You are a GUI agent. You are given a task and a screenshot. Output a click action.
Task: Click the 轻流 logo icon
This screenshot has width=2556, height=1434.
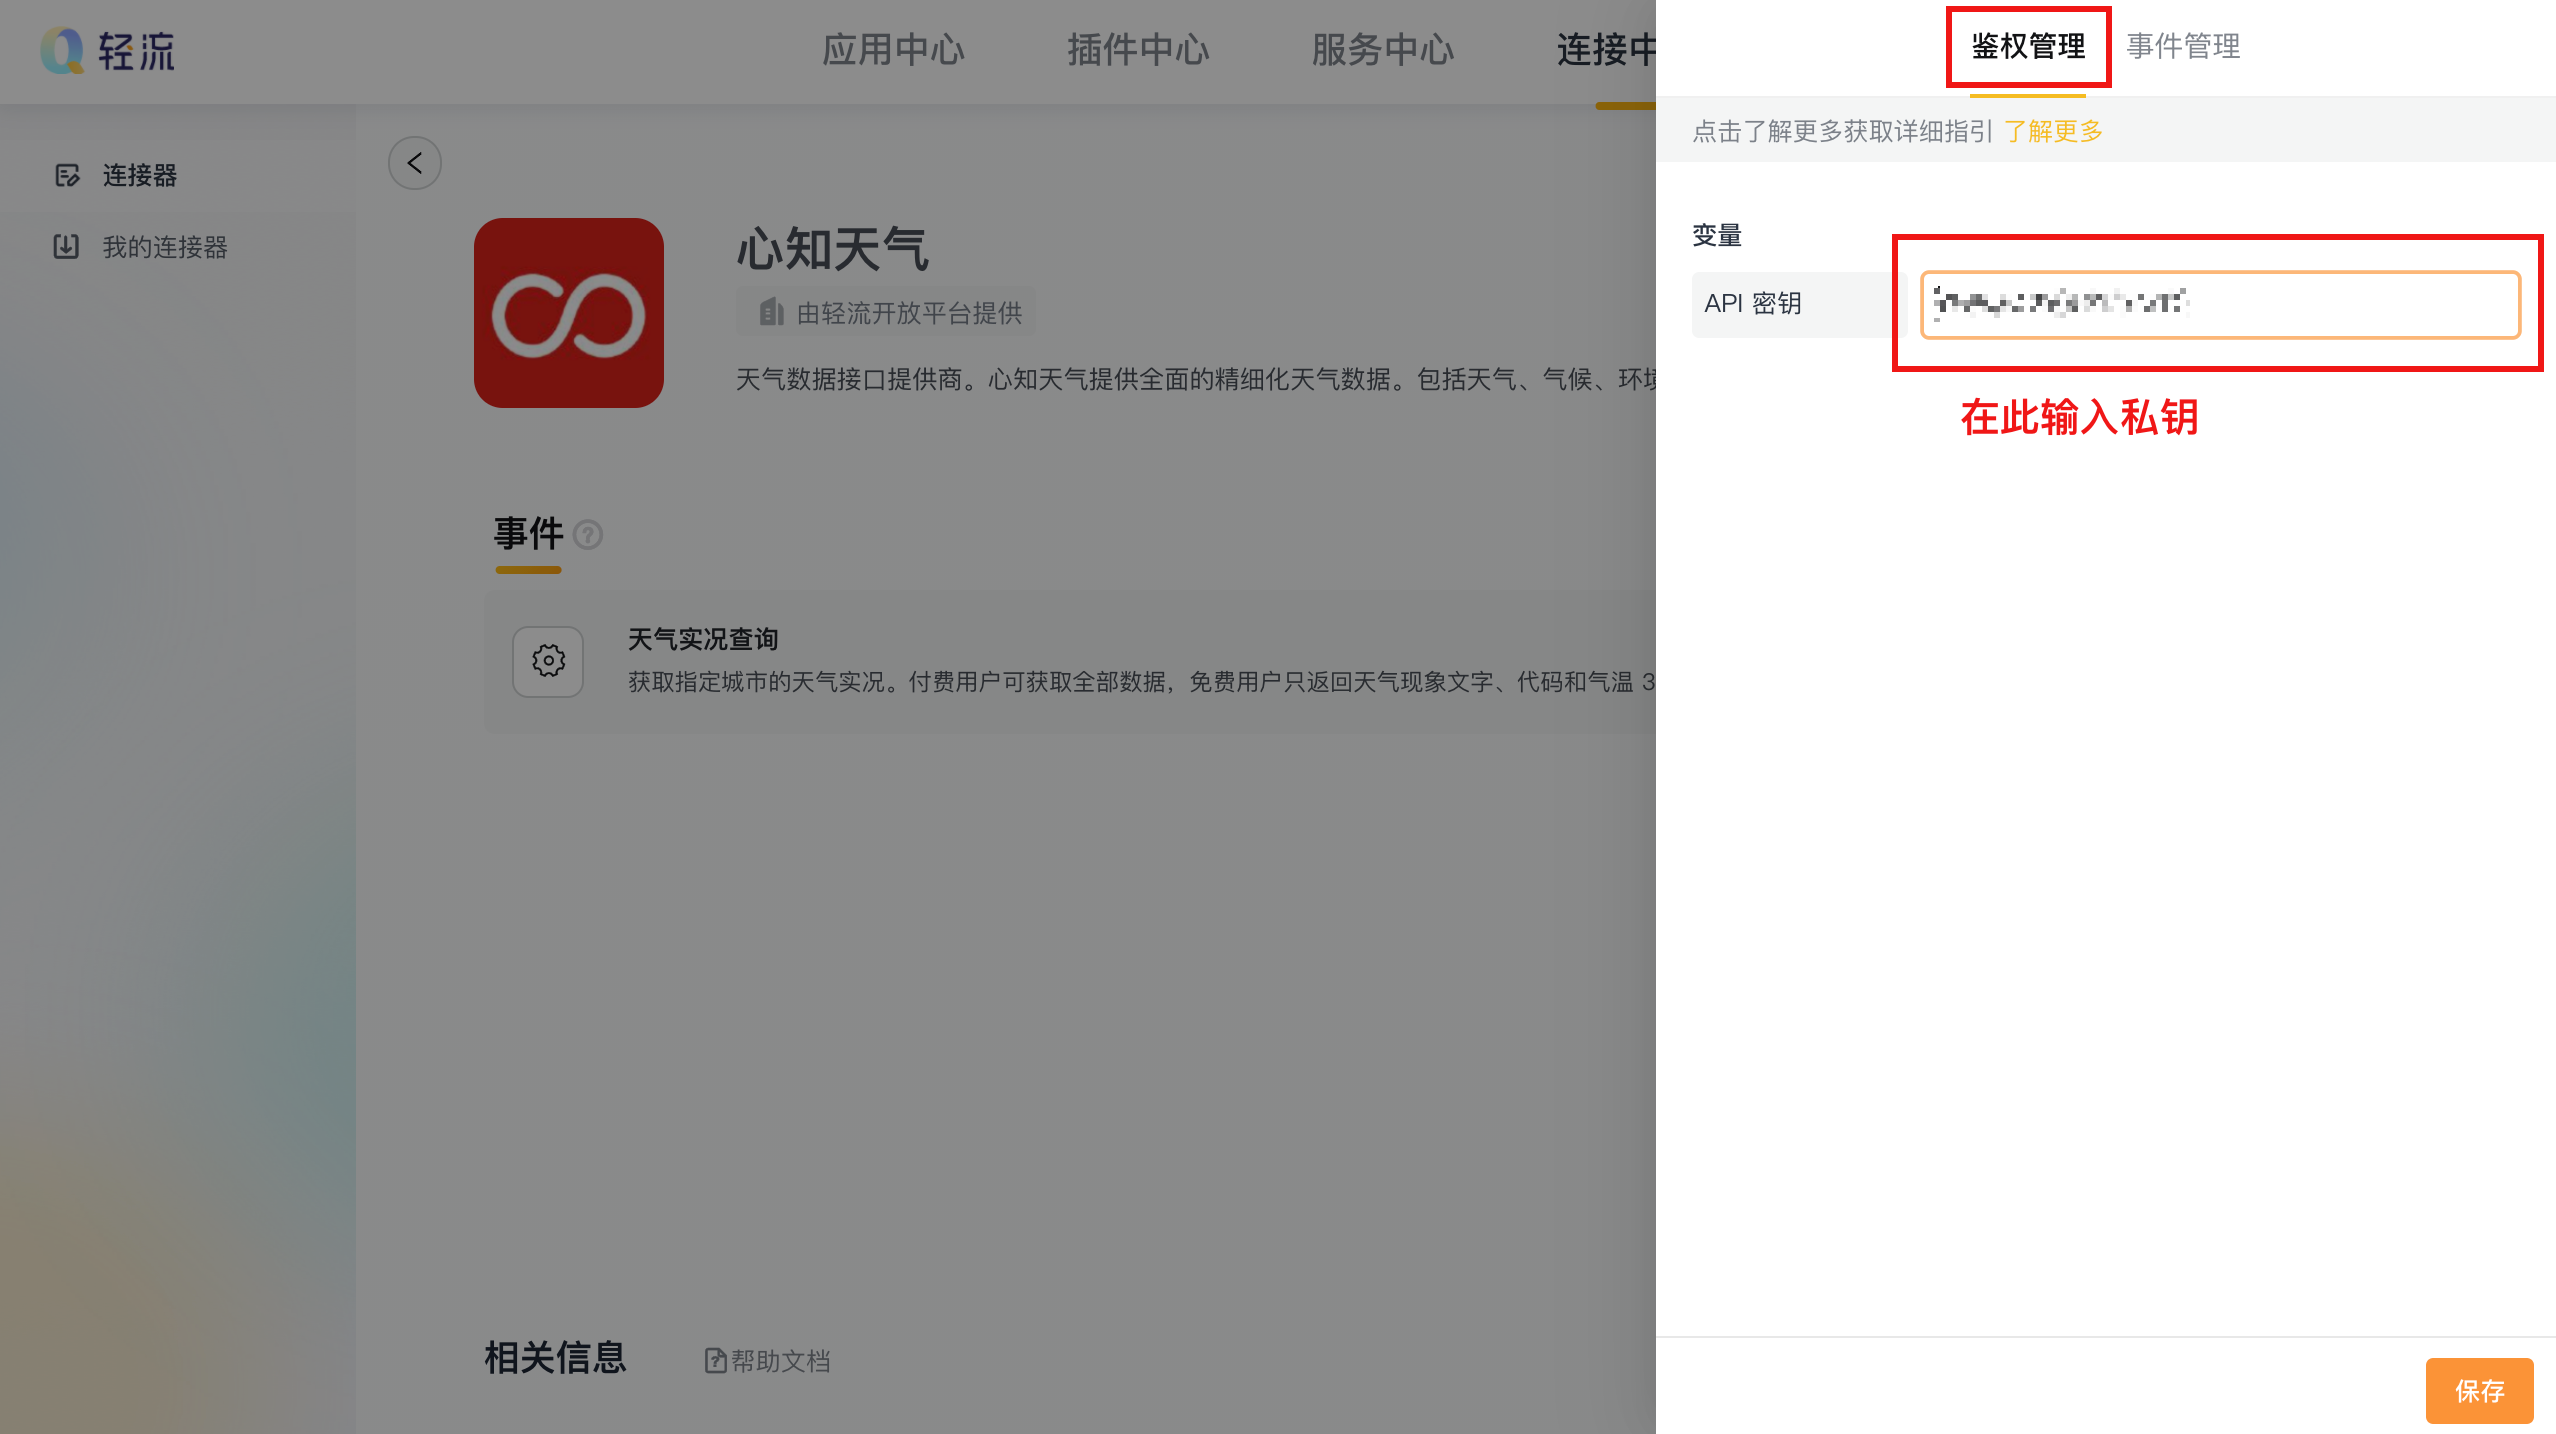tap(62, 50)
